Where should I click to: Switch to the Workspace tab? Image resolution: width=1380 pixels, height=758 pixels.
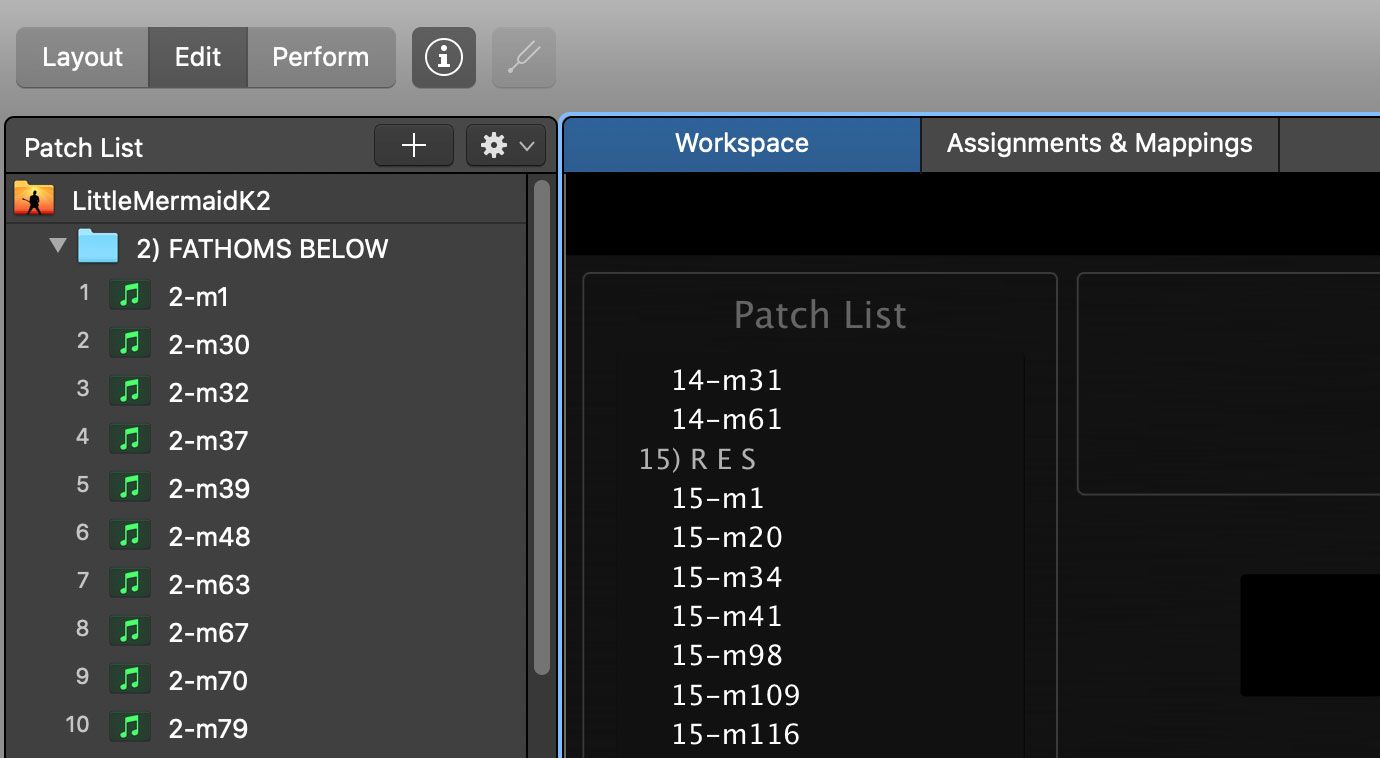(741, 143)
